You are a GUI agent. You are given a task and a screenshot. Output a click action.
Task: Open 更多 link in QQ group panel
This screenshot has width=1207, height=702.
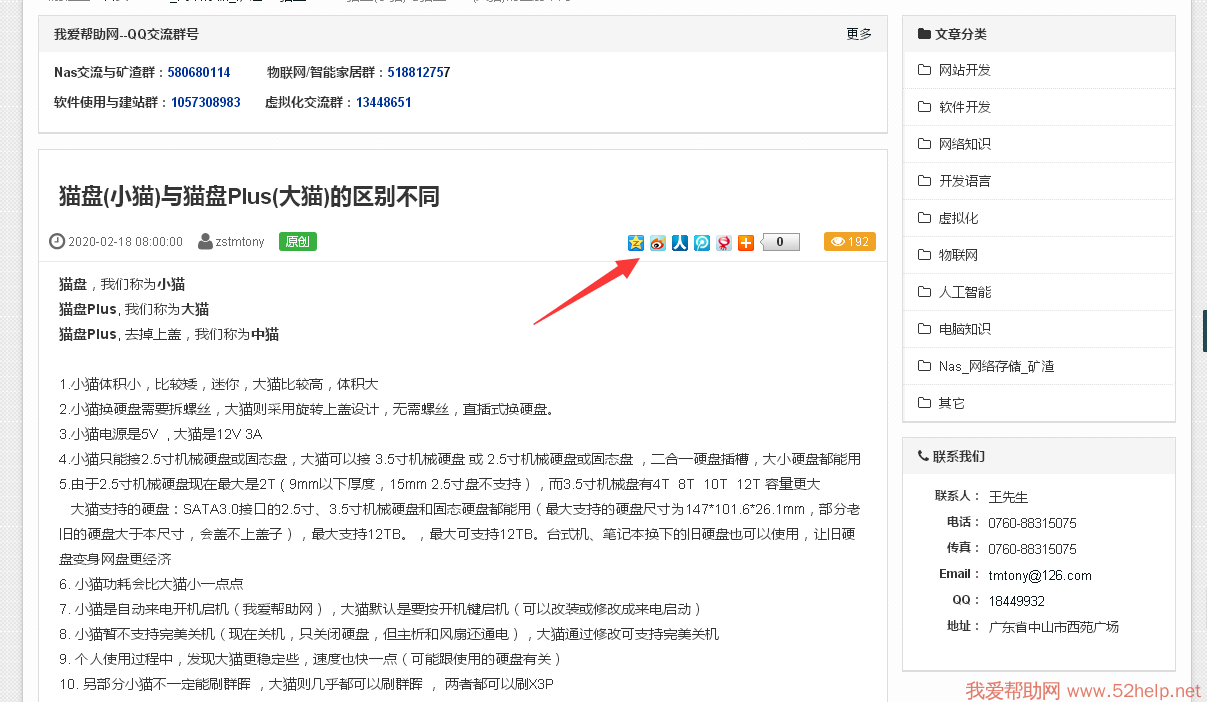pos(859,34)
